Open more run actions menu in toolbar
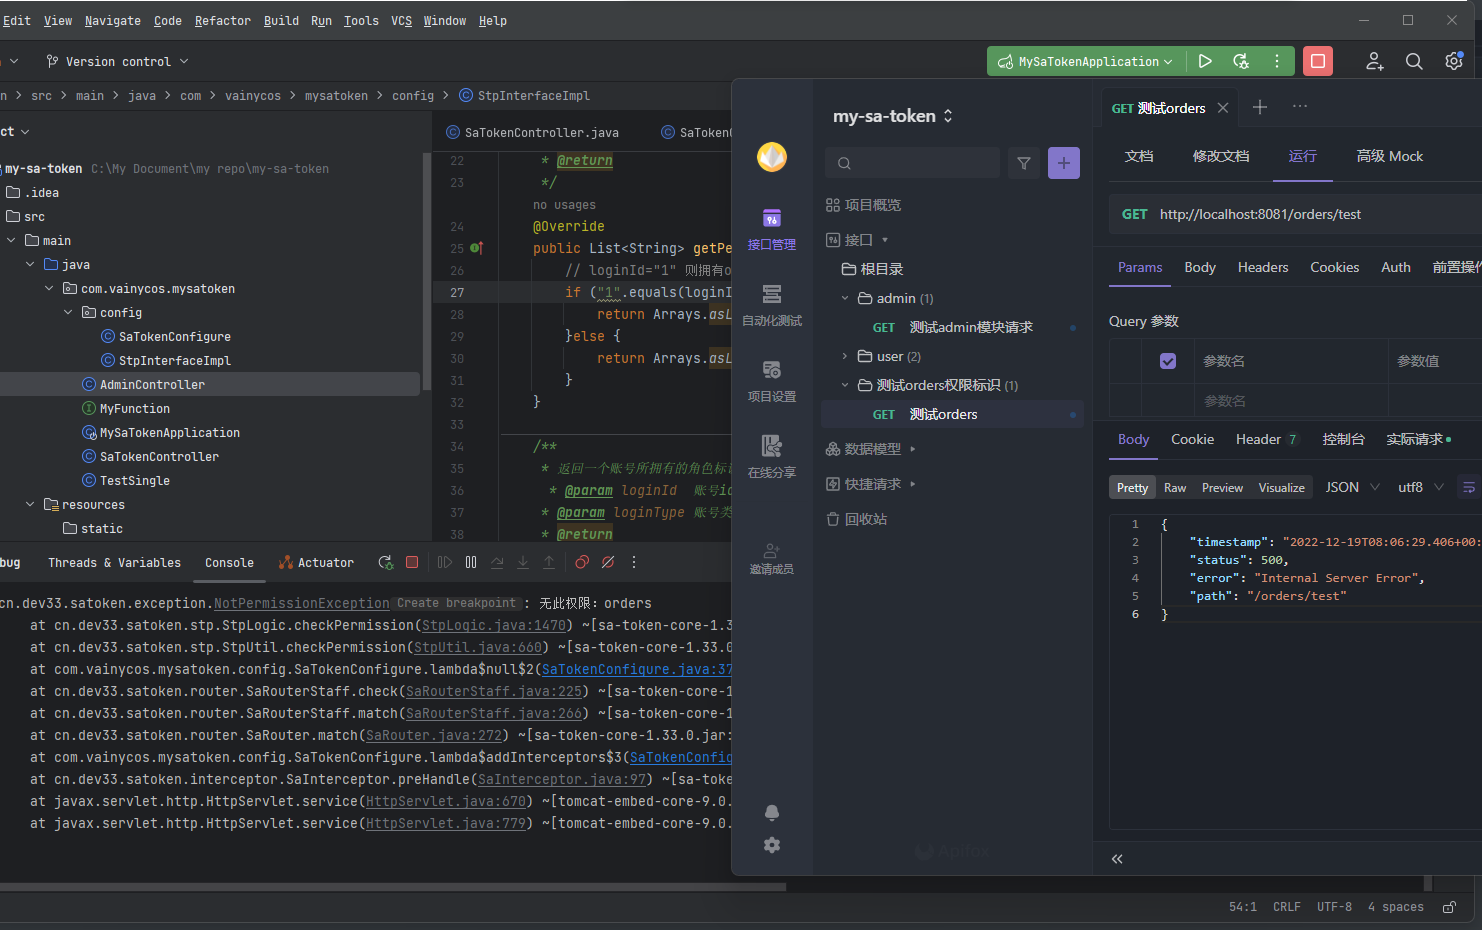This screenshot has width=1482, height=930. point(1277,61)
